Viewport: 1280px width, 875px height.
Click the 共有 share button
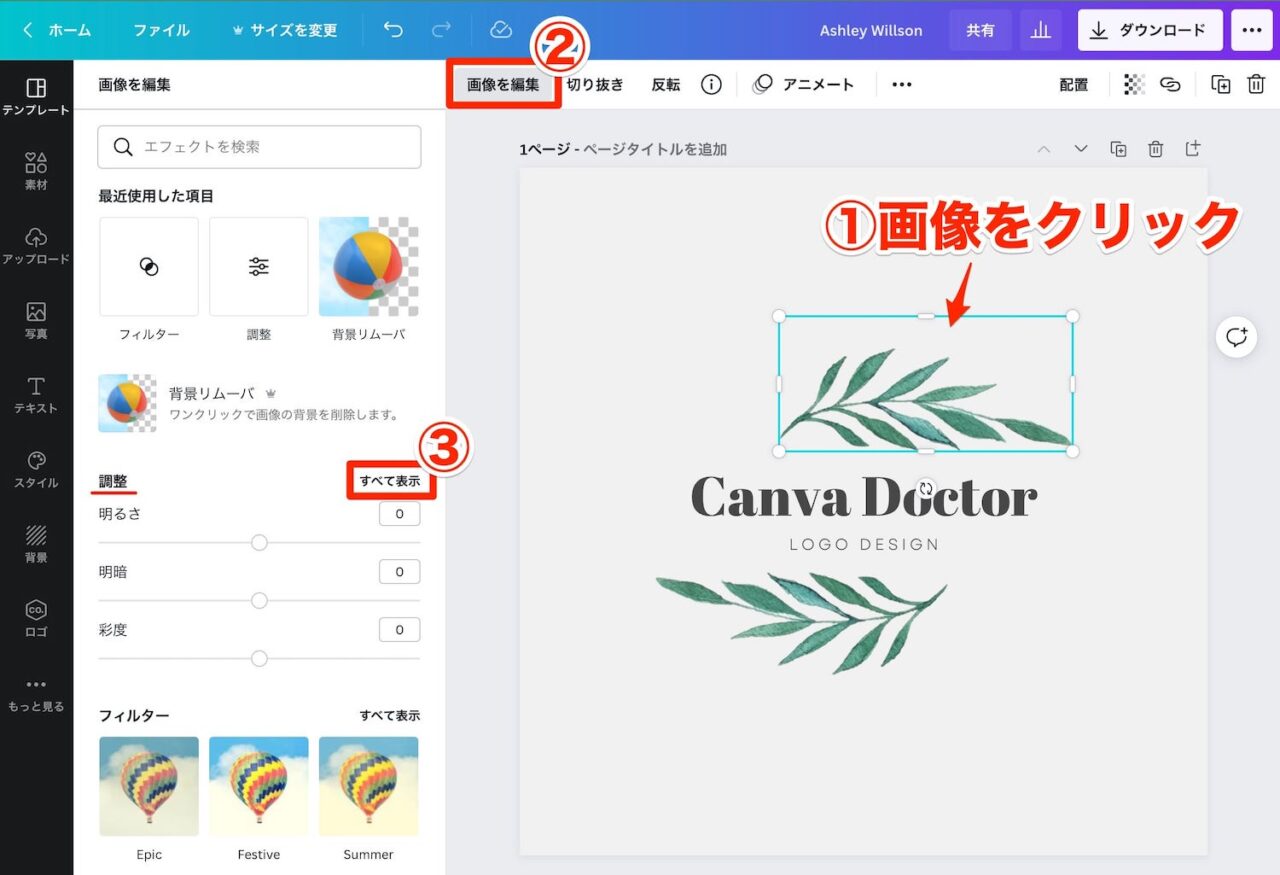point(980,30)
